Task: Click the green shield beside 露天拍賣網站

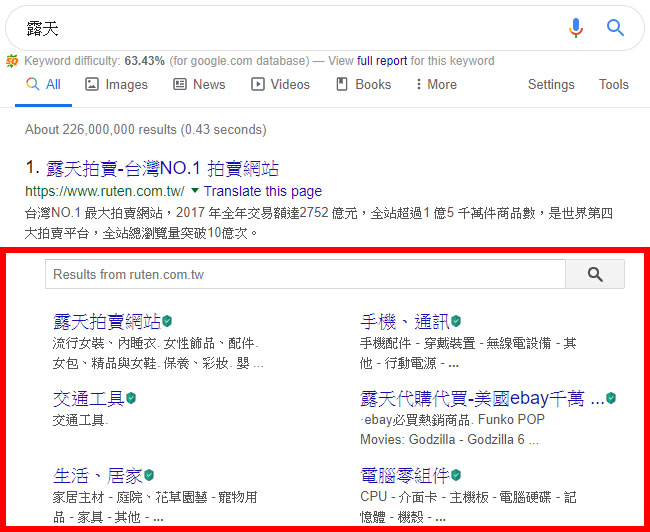Action: click(167, 321)
